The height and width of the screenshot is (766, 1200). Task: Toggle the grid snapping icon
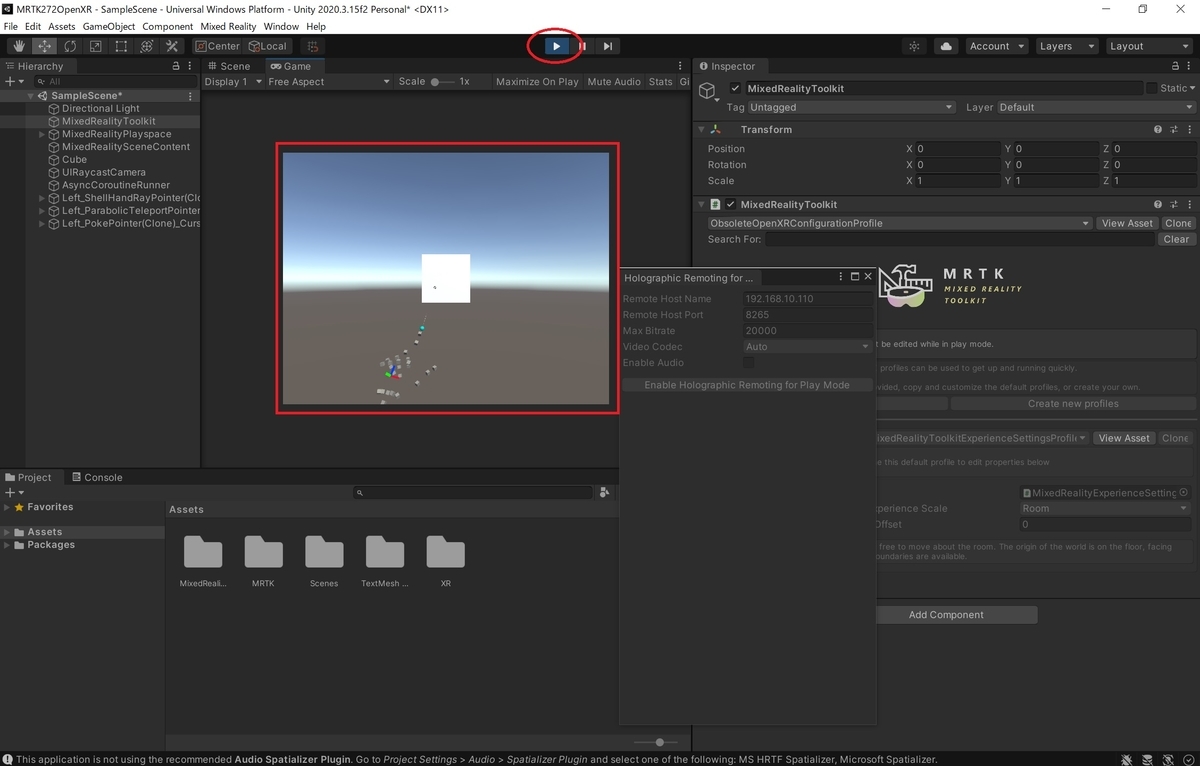coord(313,46)
